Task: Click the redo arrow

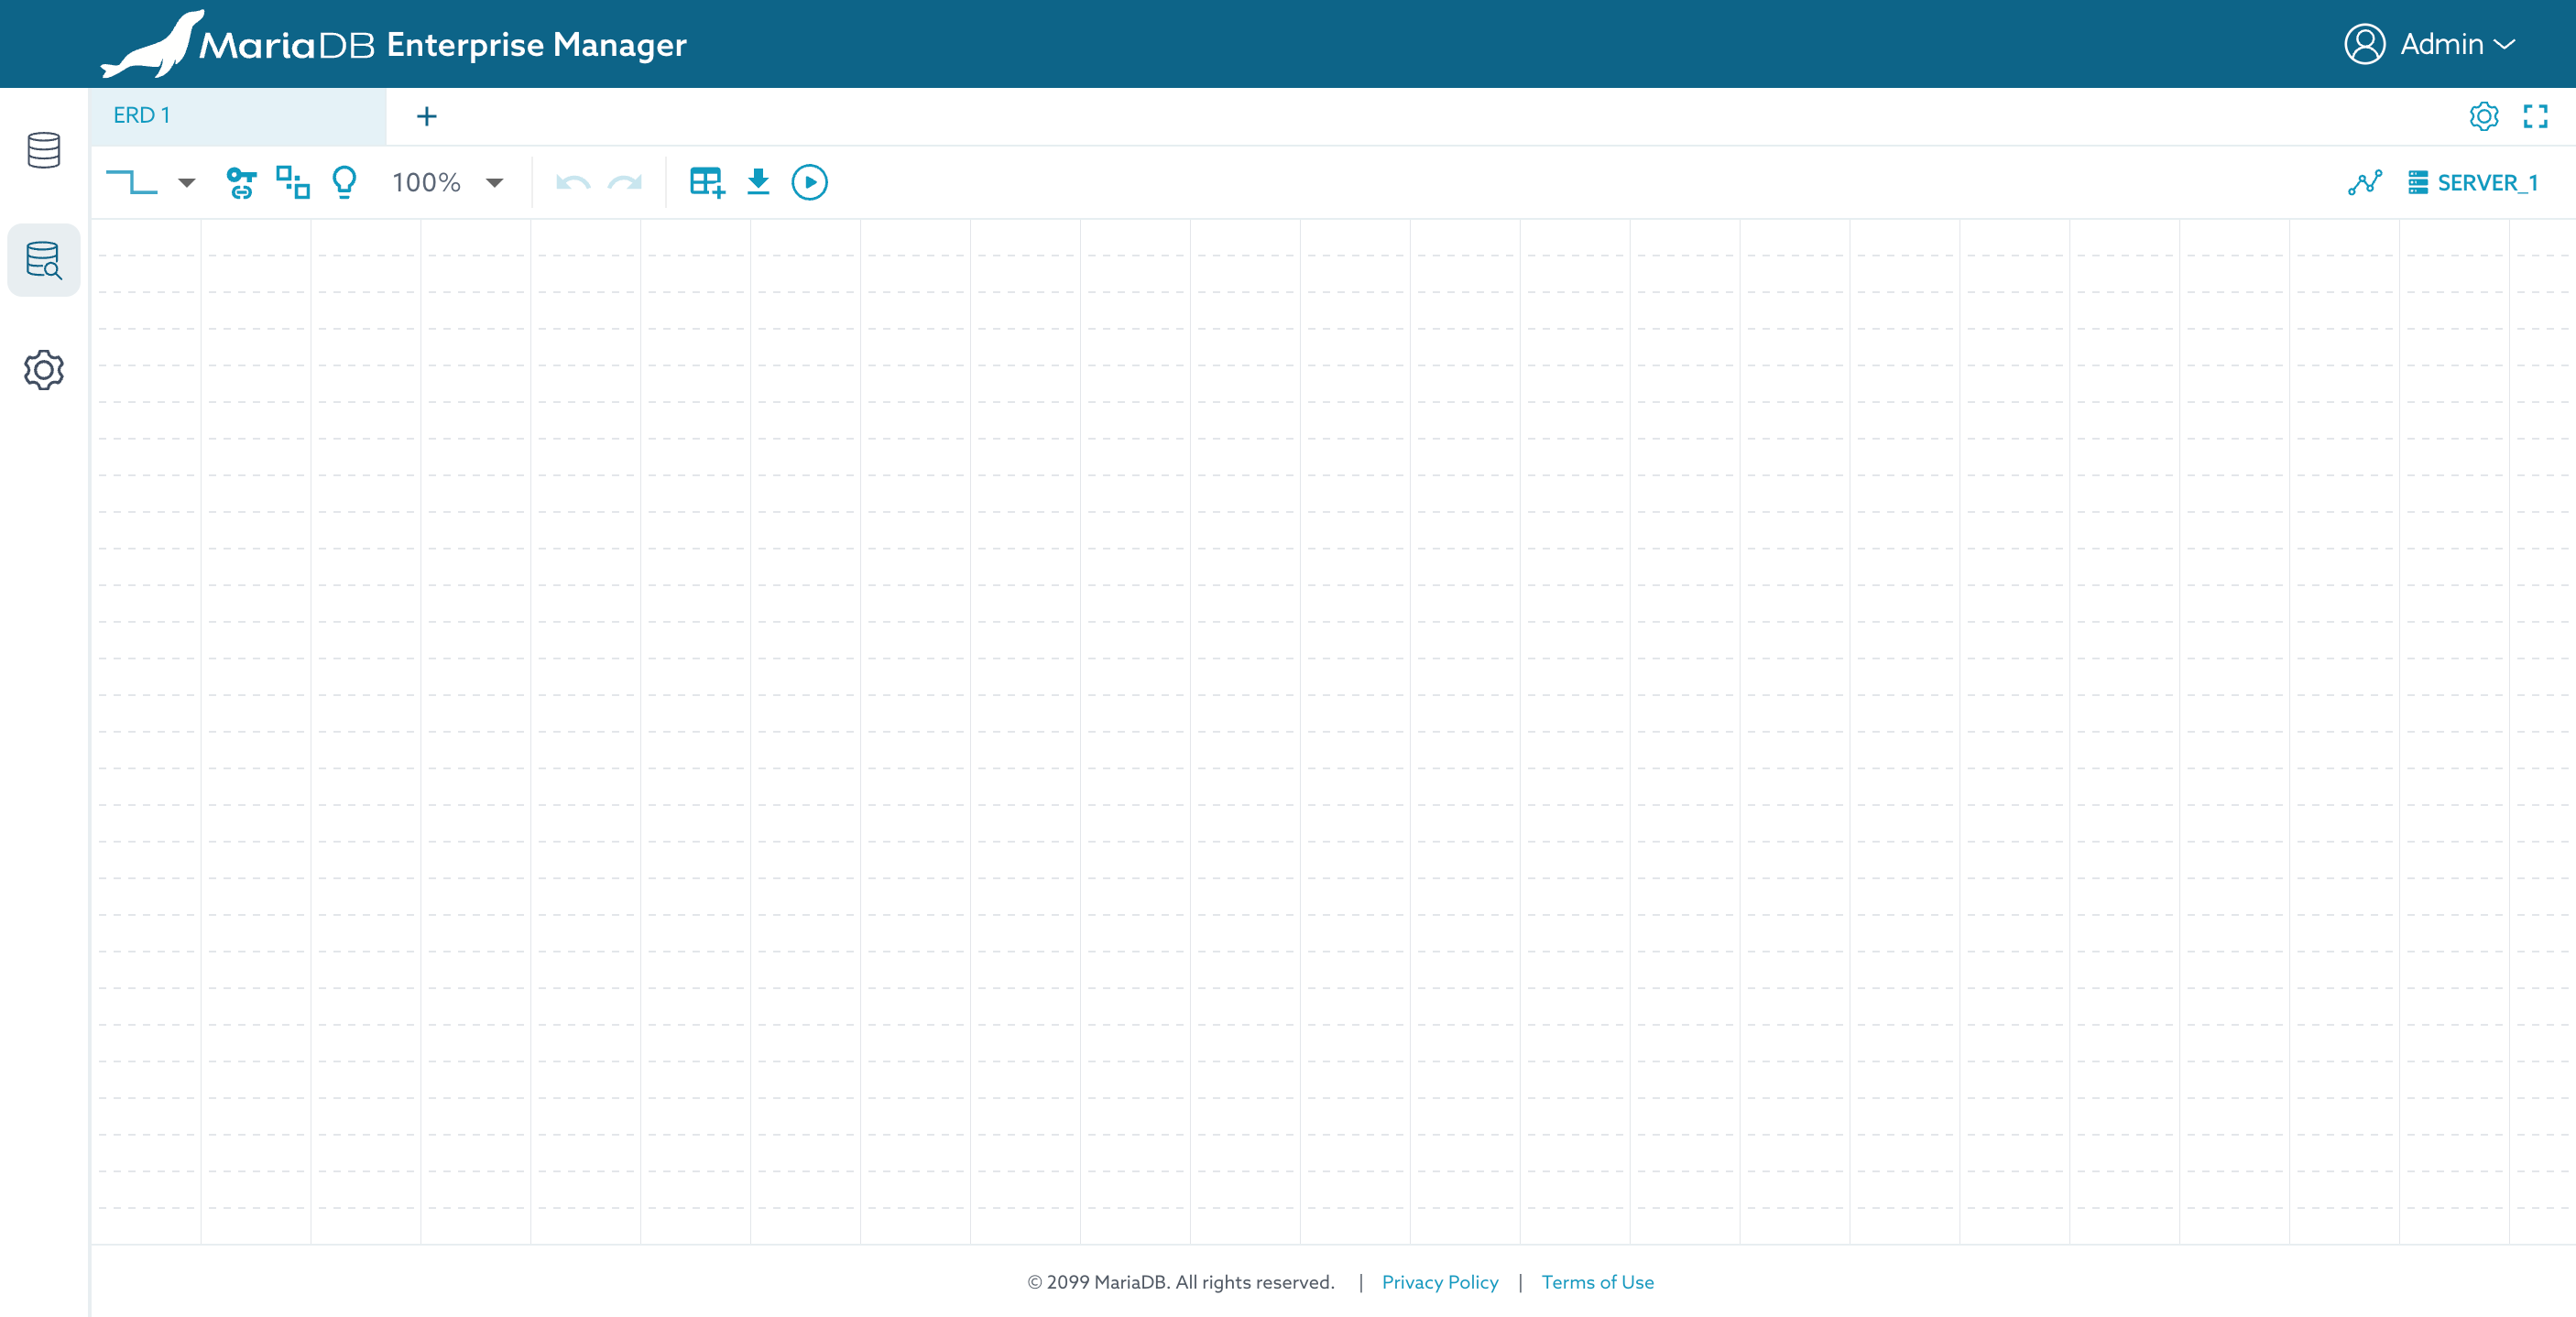Action: (x=625, y=182)
